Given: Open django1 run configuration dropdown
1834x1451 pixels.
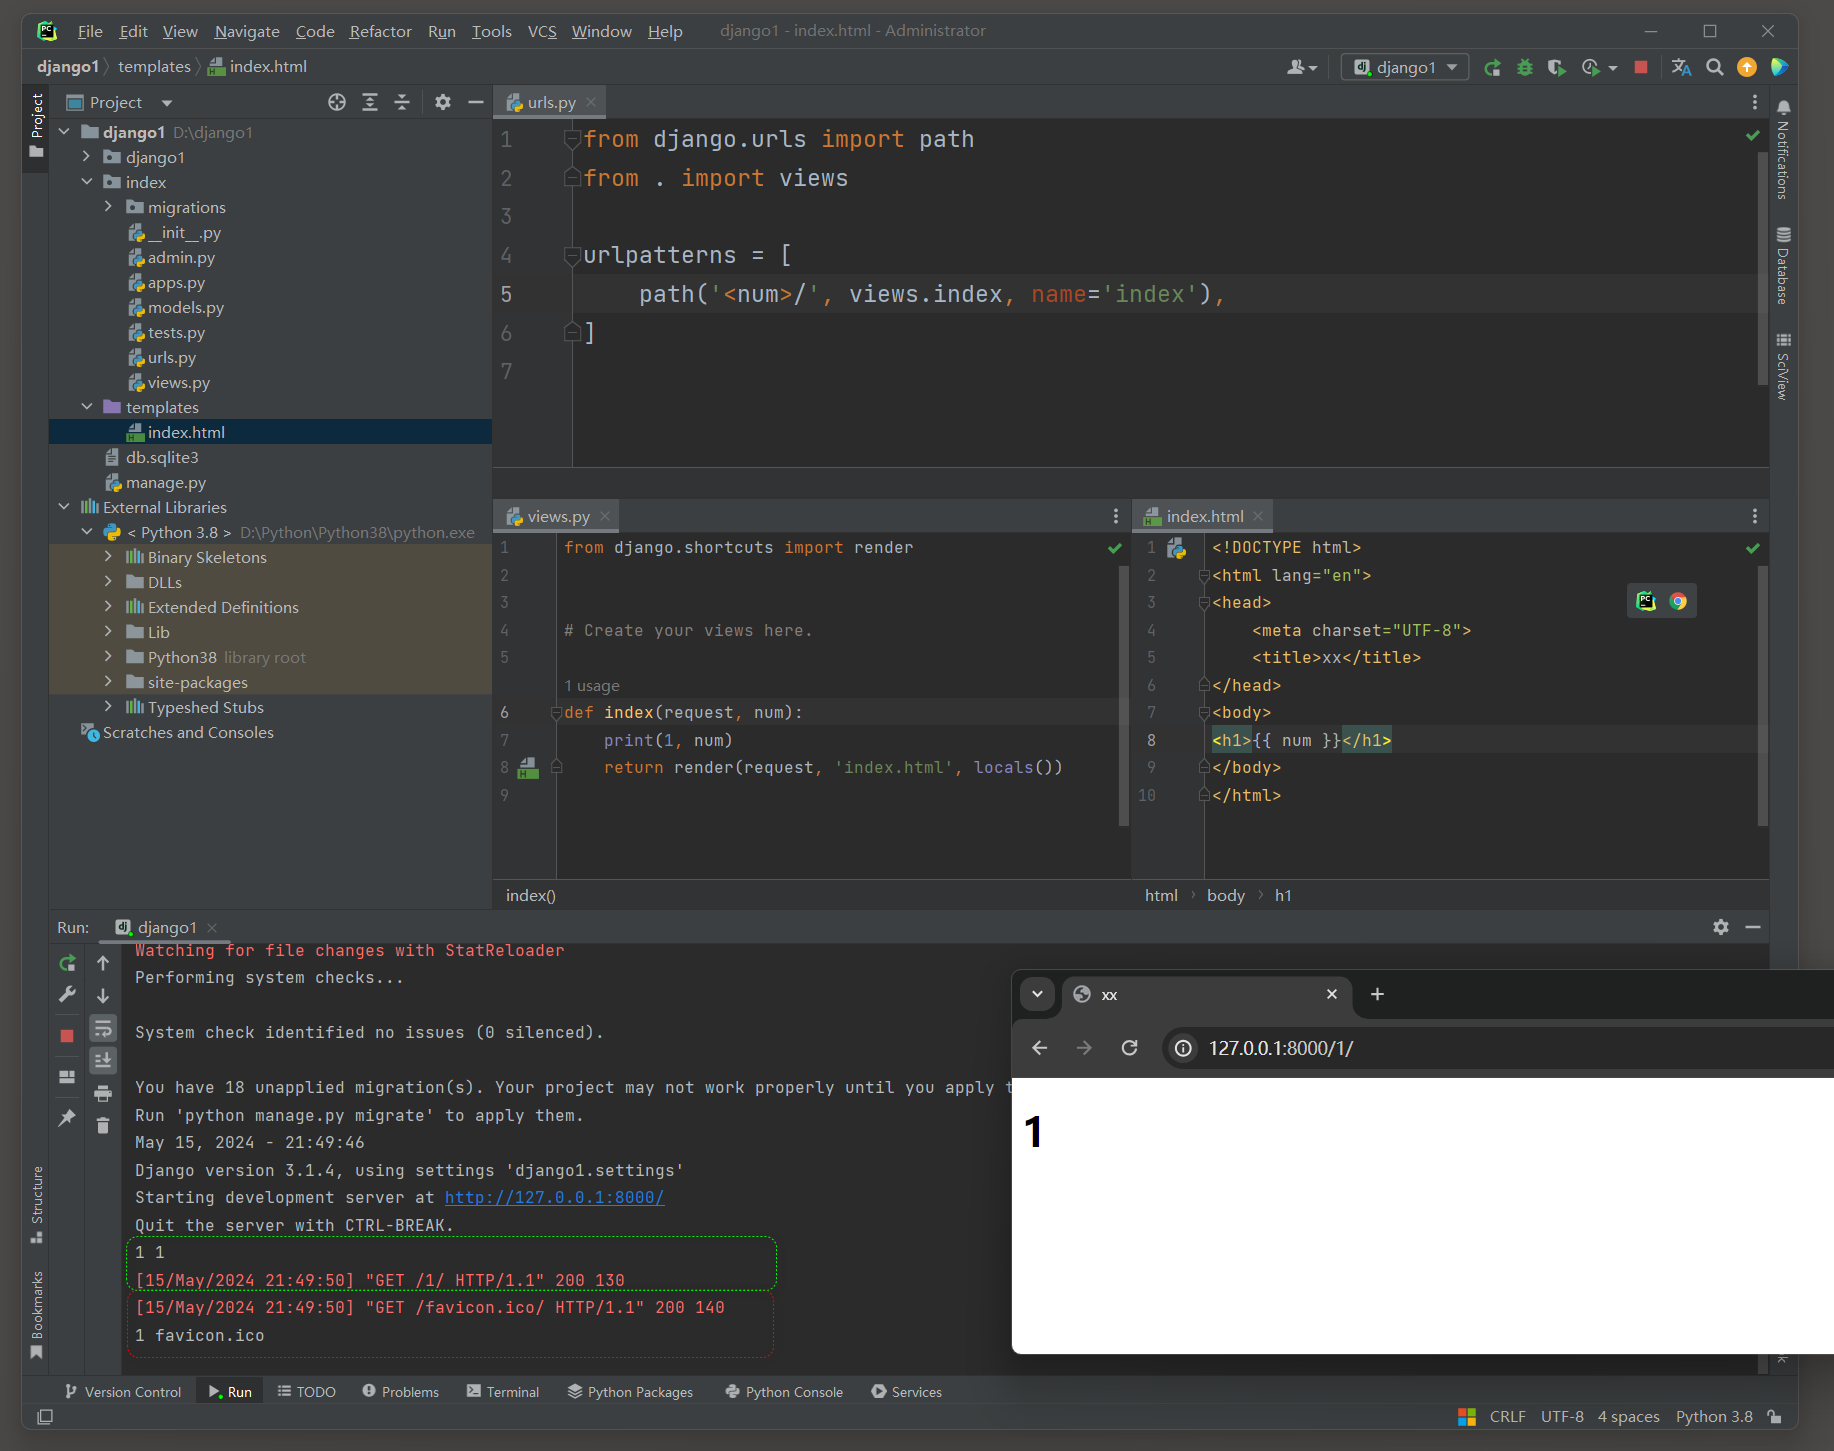Looking at the screenshot, I should pos(1405,67).
